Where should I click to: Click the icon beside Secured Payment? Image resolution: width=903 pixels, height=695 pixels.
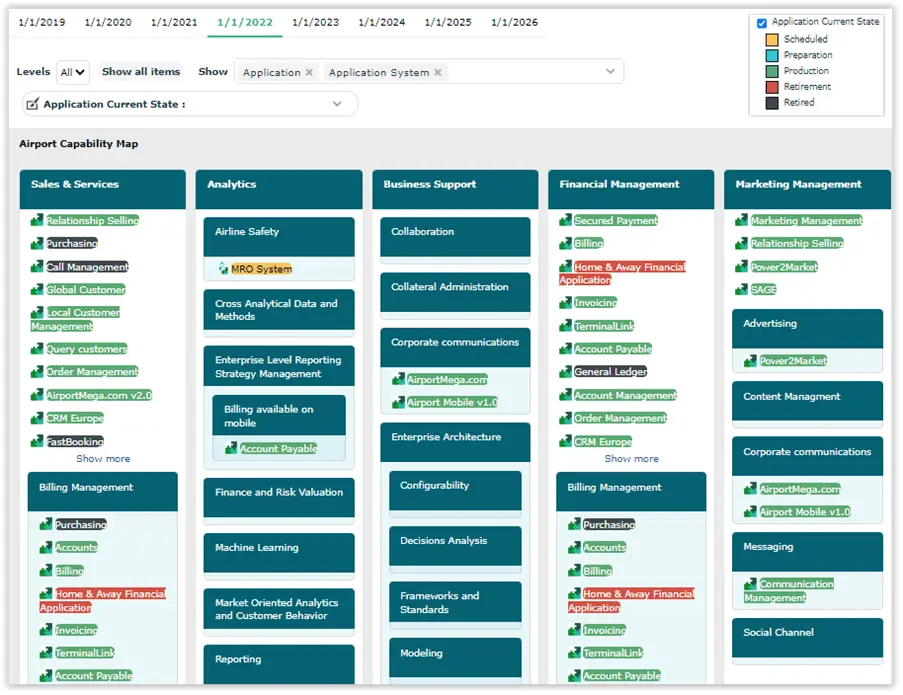pos(566,220)
